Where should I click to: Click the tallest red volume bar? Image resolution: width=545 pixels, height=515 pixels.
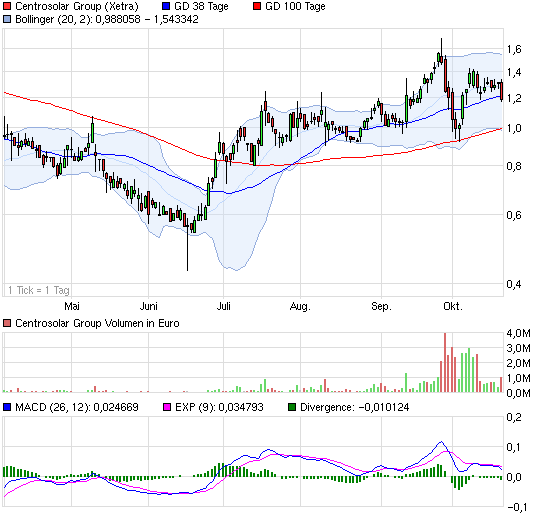pos(445,362)
